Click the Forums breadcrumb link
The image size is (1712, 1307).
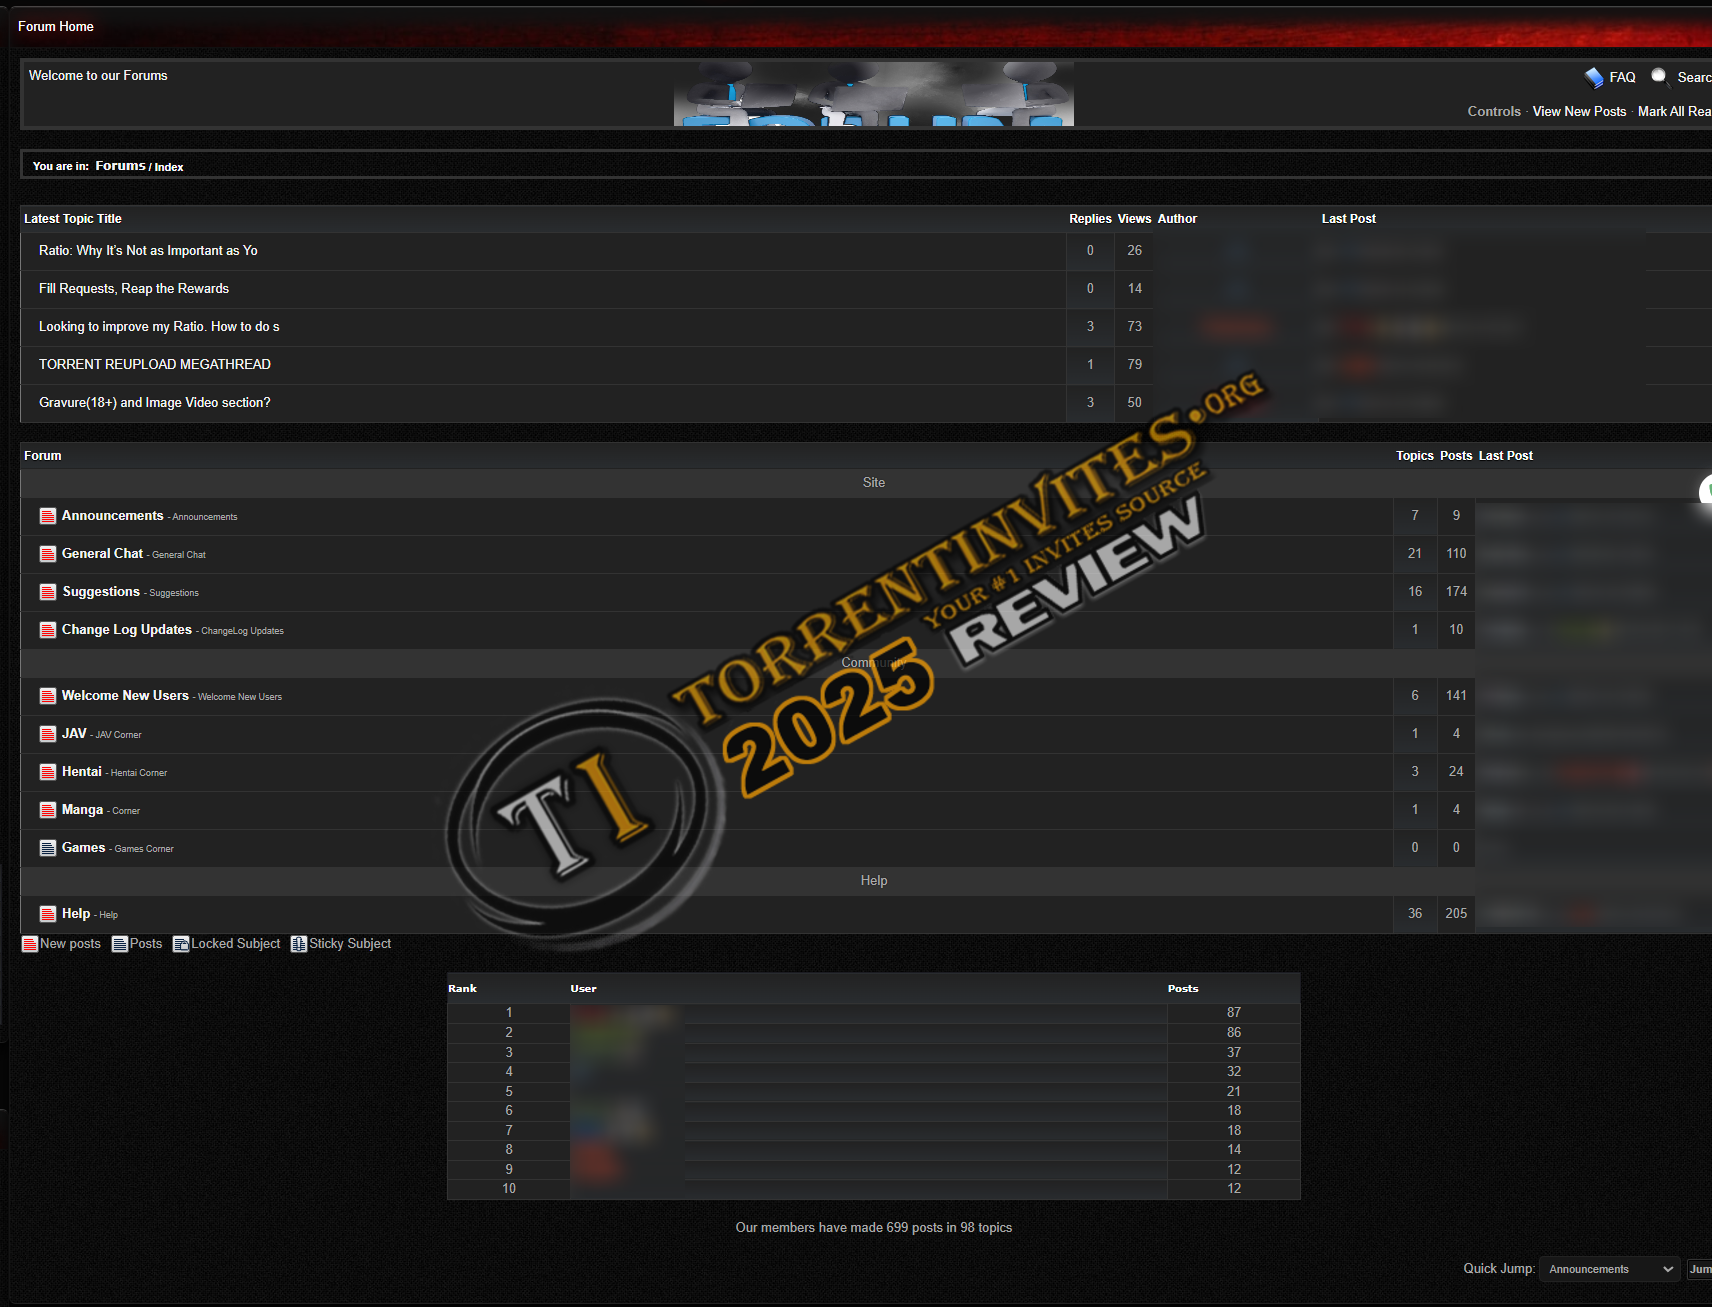tap(120, 166)
